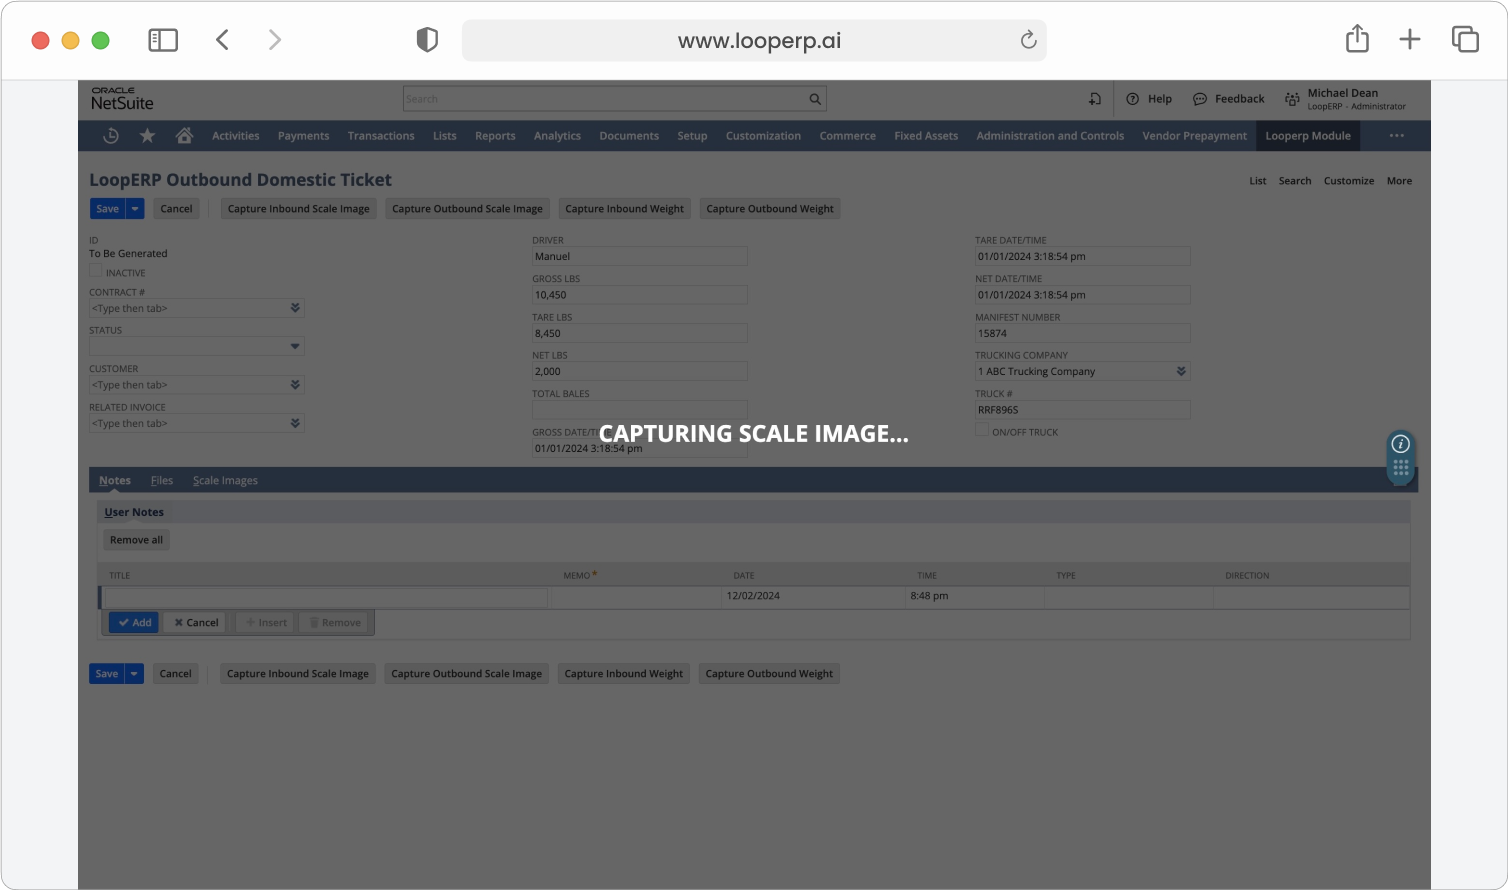Click the Add button in User Notes
Viewport: 1508px width, 890px height.
(x=134, y=622)
